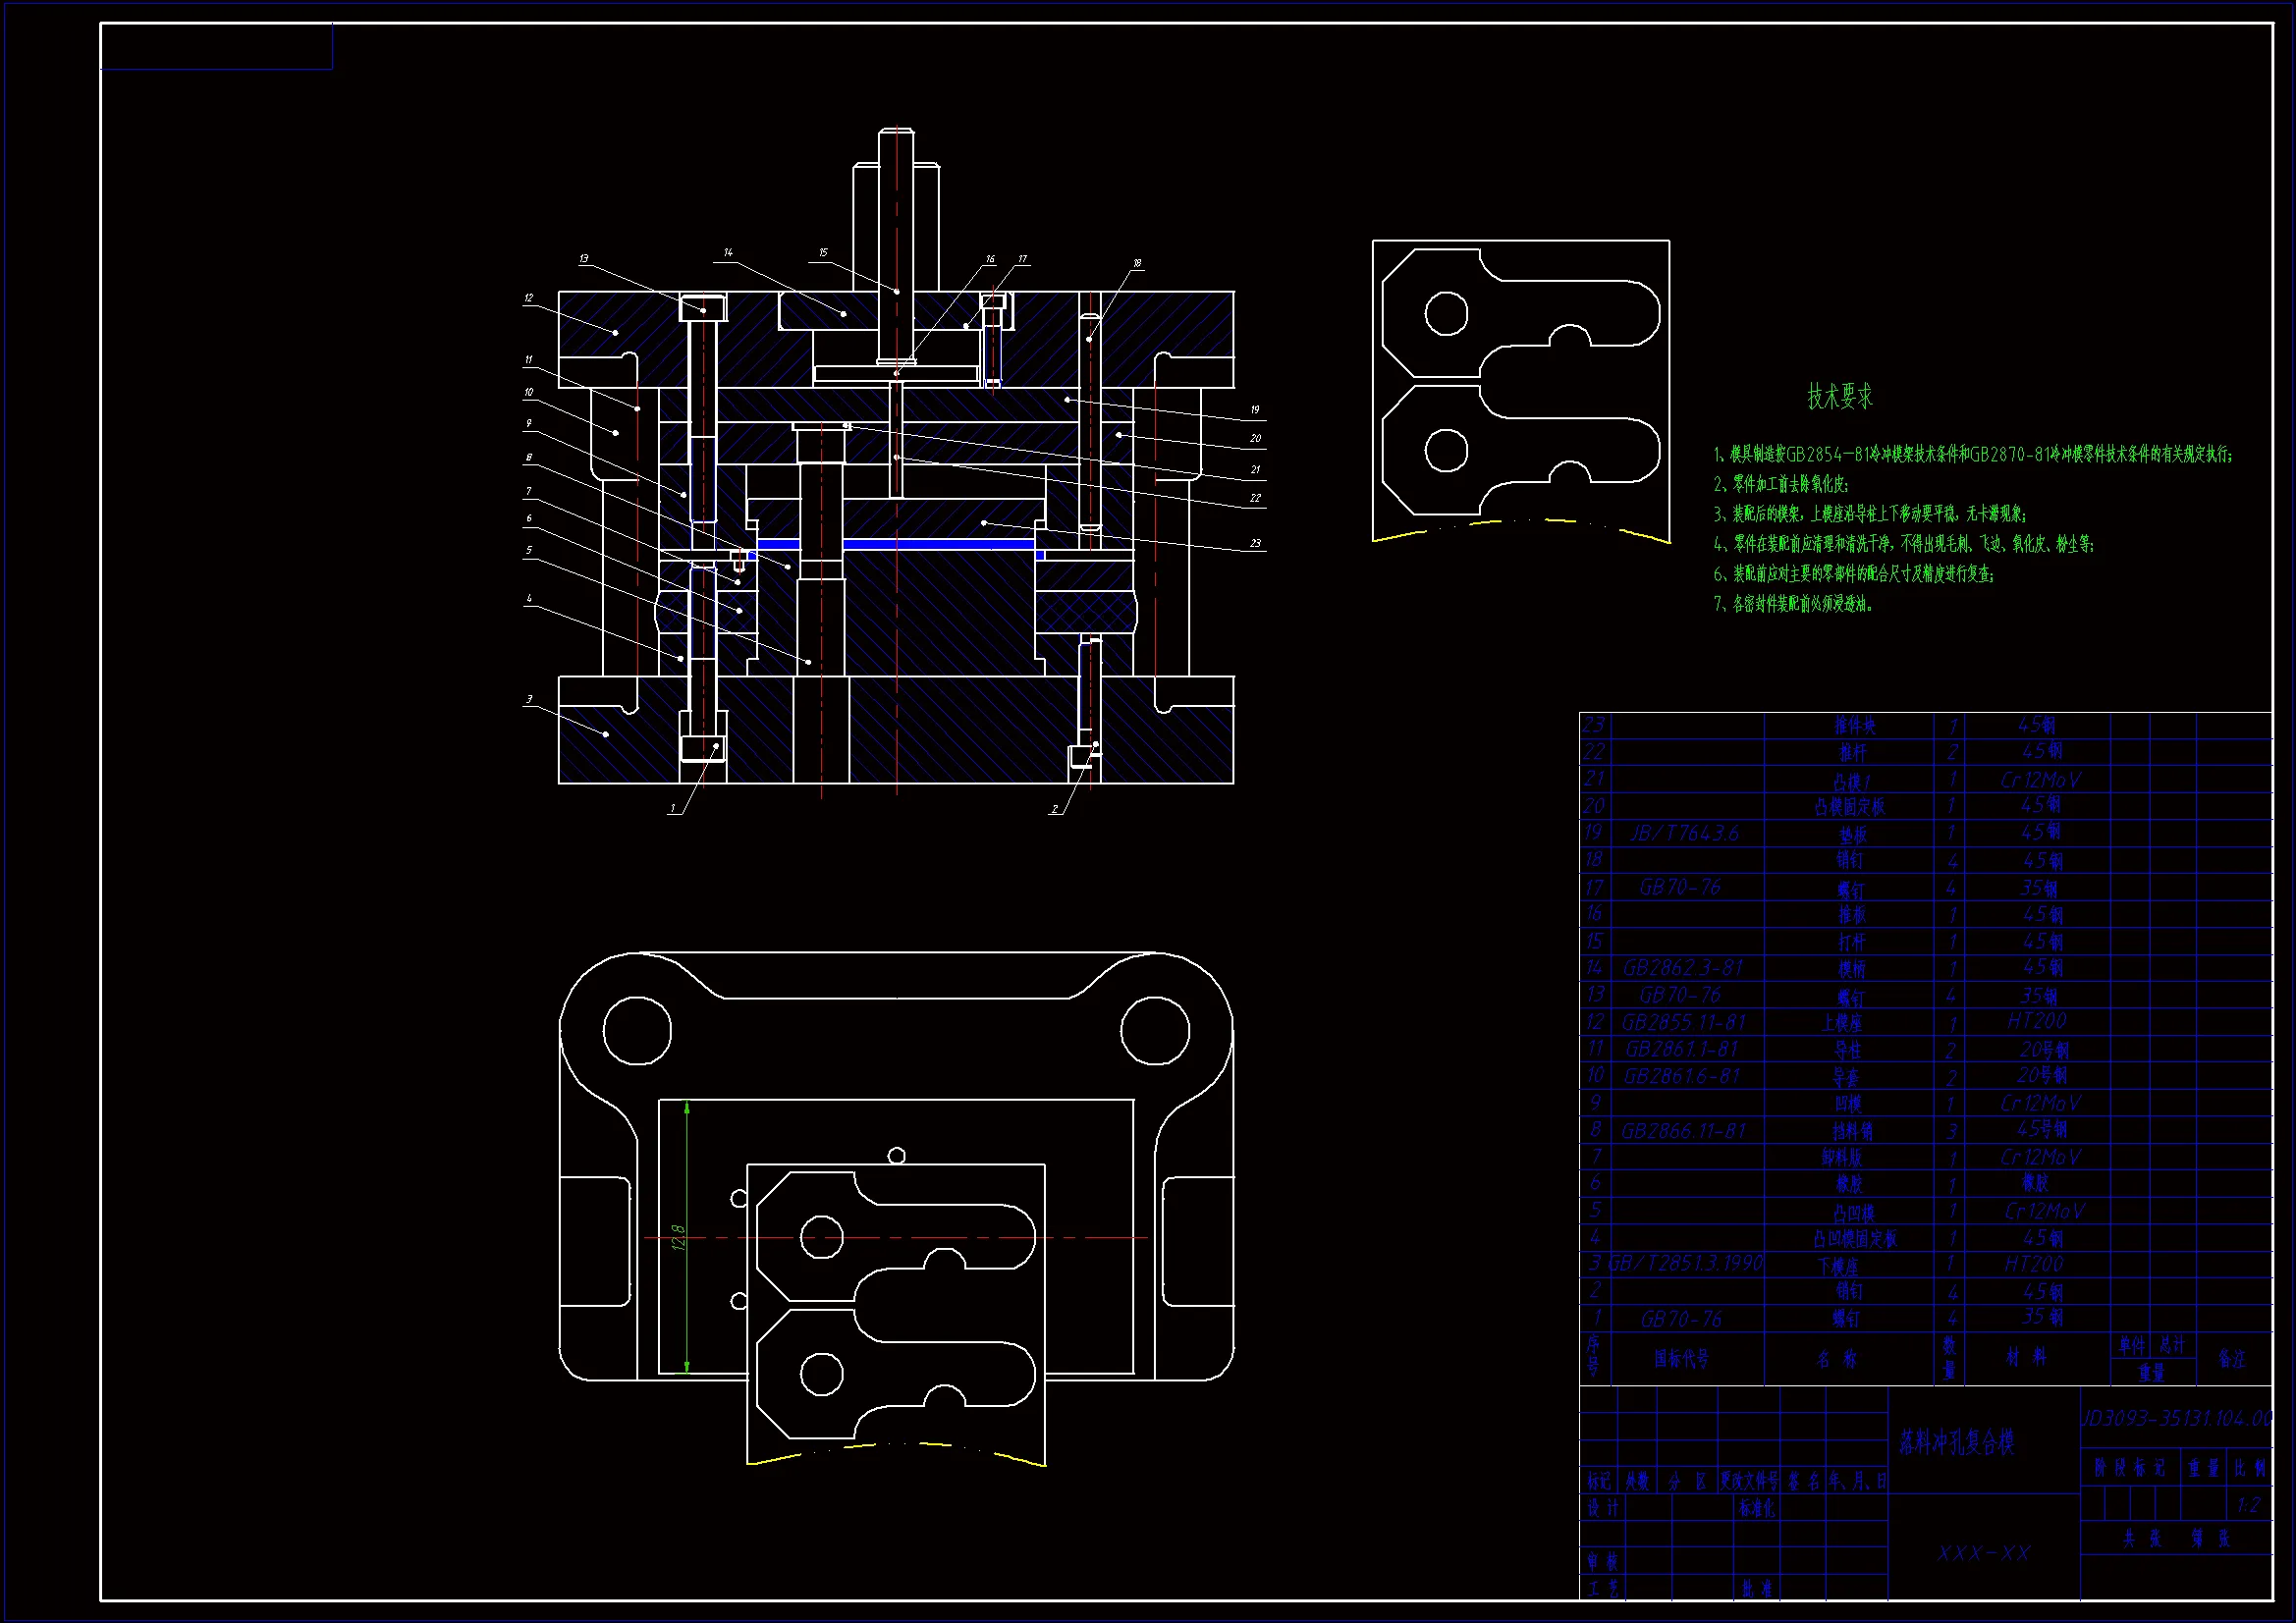Select small blue rectangle at top-left corner

click(216, 47)
